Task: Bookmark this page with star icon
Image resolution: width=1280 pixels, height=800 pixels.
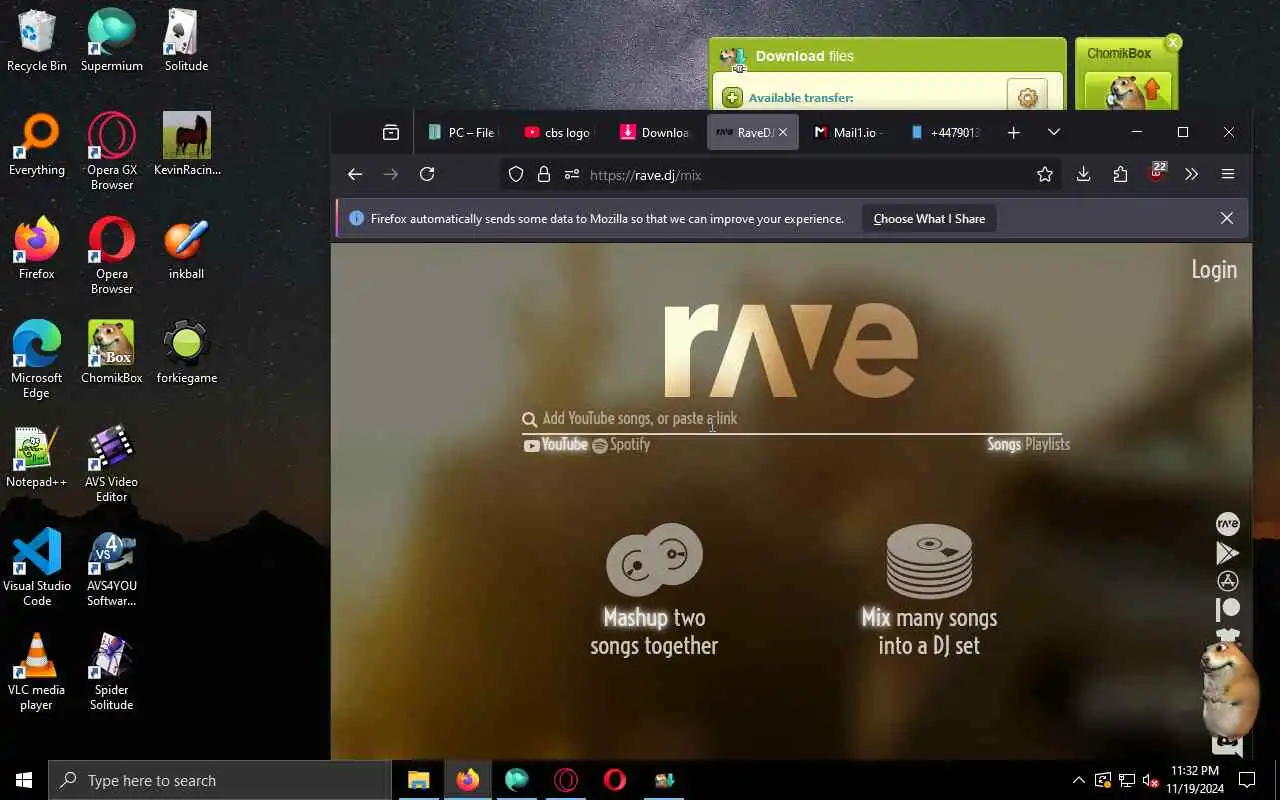Action: [1045, 174]
